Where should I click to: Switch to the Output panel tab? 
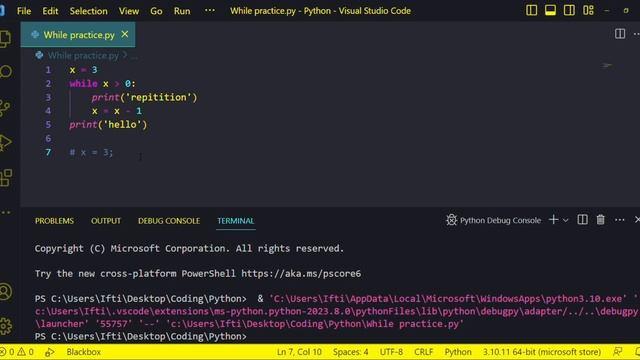[x=106, y=221]
